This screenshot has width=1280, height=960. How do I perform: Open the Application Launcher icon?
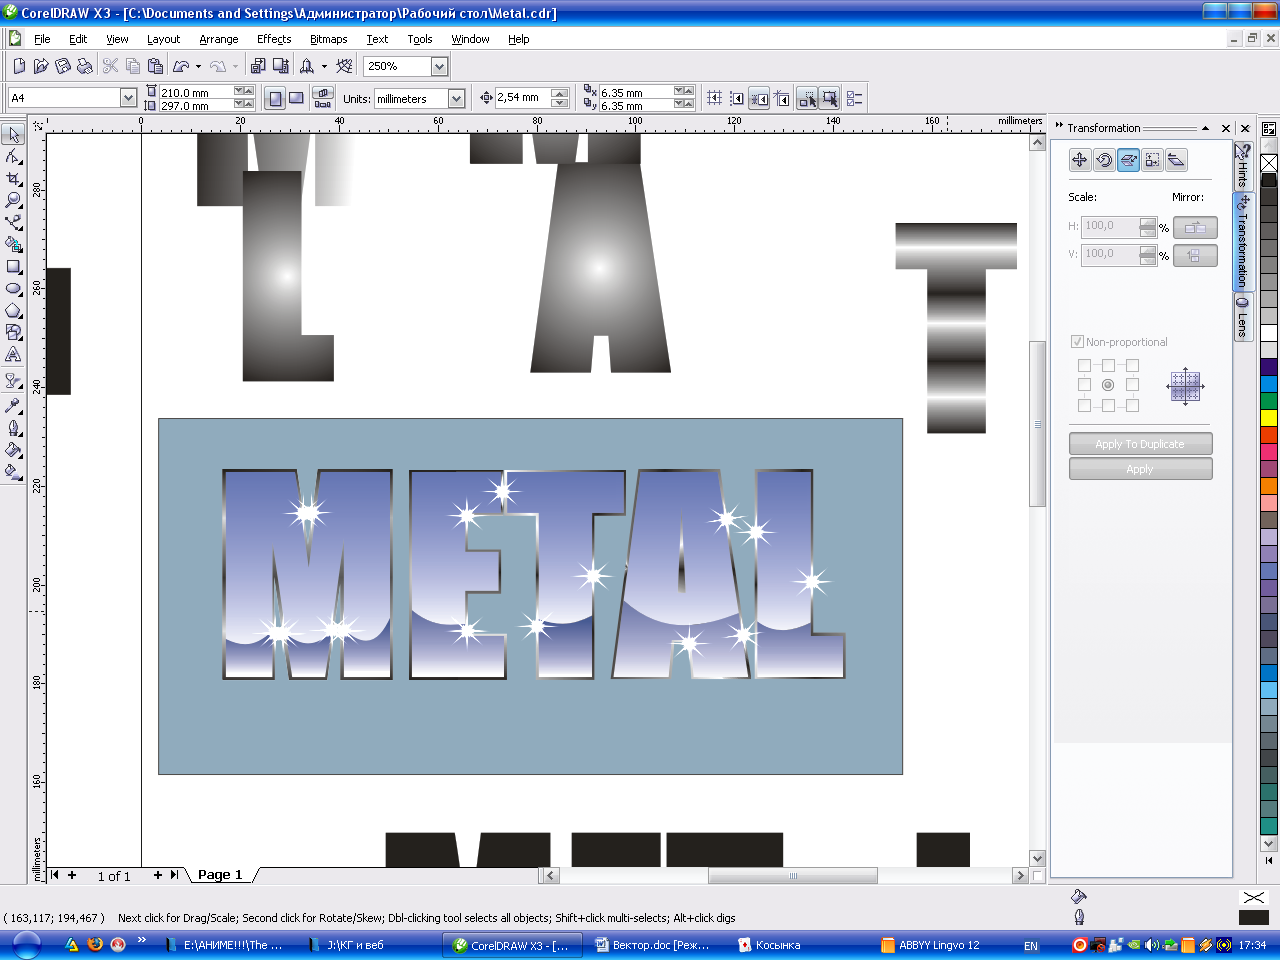click(307, 66)
